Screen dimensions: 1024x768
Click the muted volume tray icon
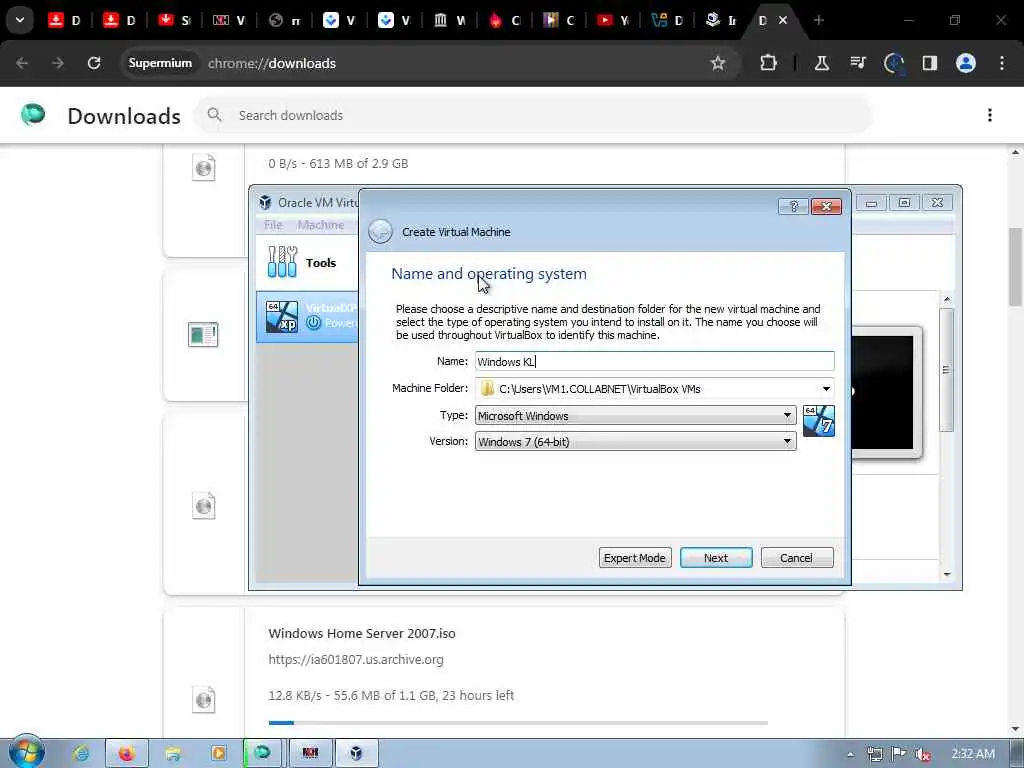(x=922, y=754)
